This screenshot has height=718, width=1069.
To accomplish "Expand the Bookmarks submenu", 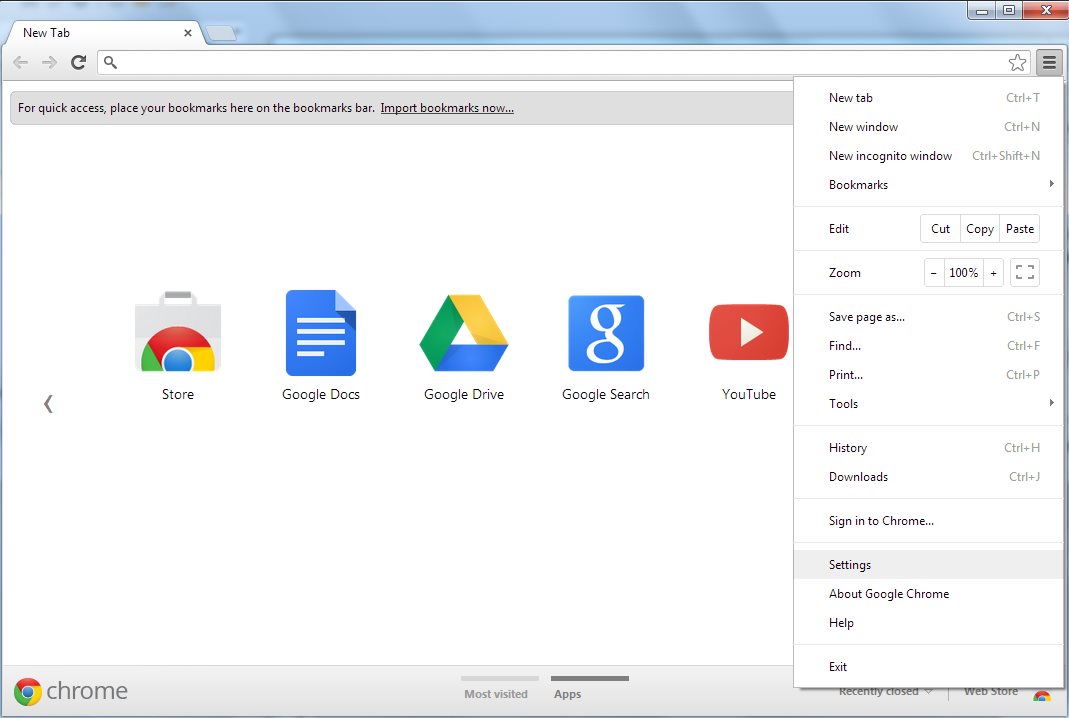I will [929, 185].
